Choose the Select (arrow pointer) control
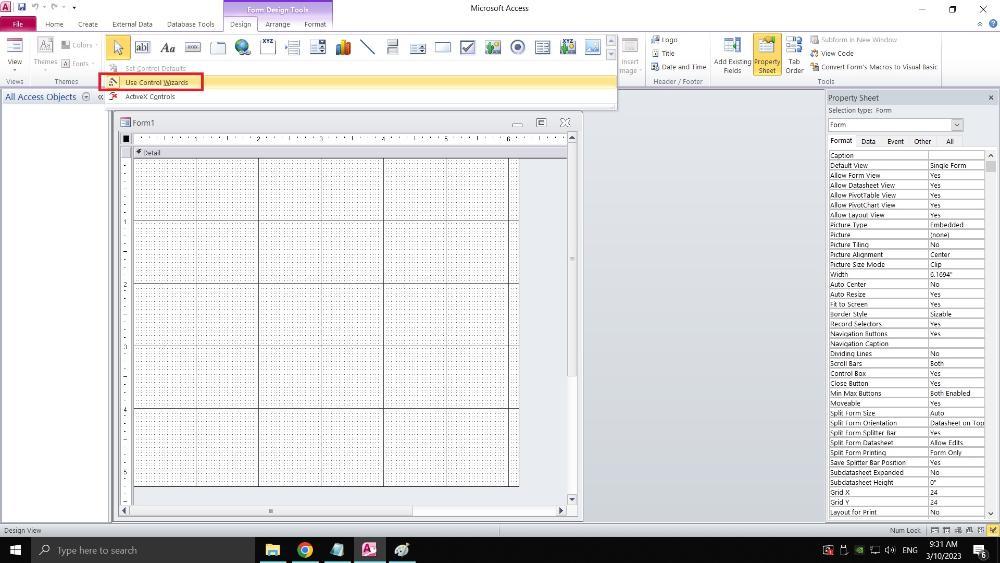Screen dimensions: 1000x563 [x=118, y=47]
